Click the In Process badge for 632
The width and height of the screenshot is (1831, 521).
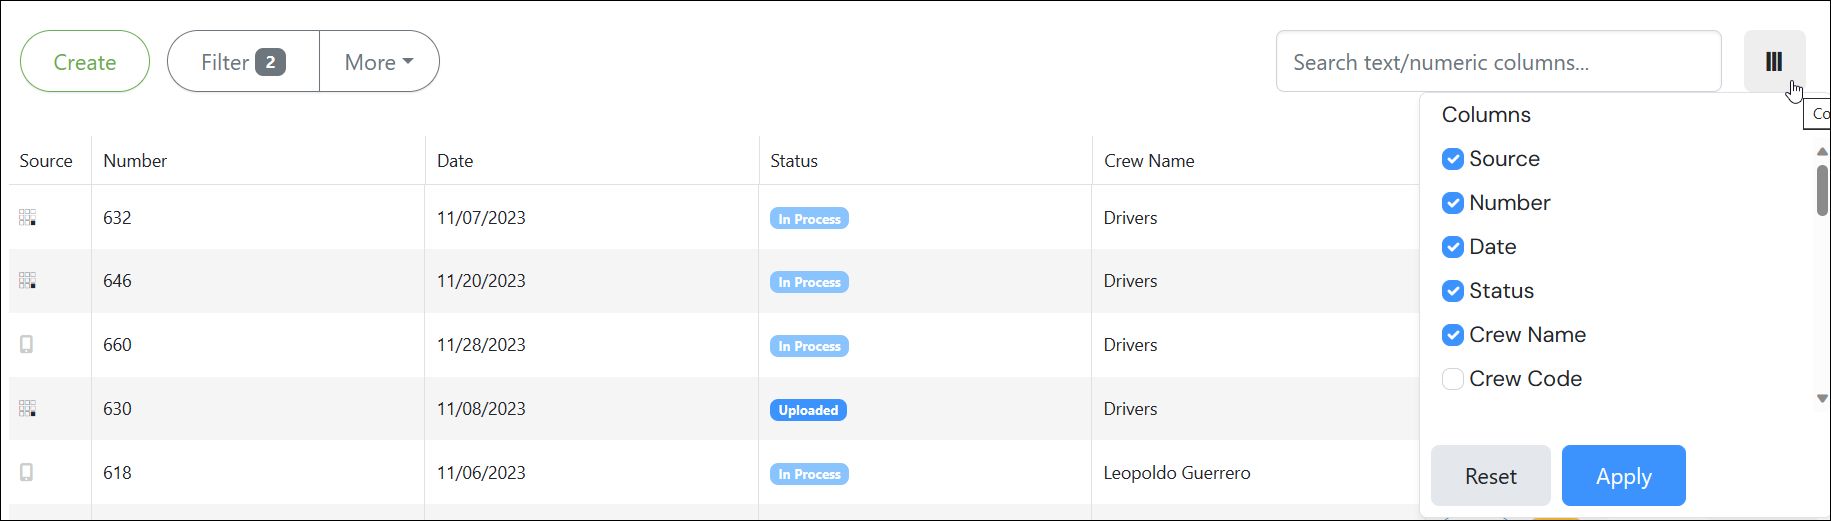pos(809,219)
